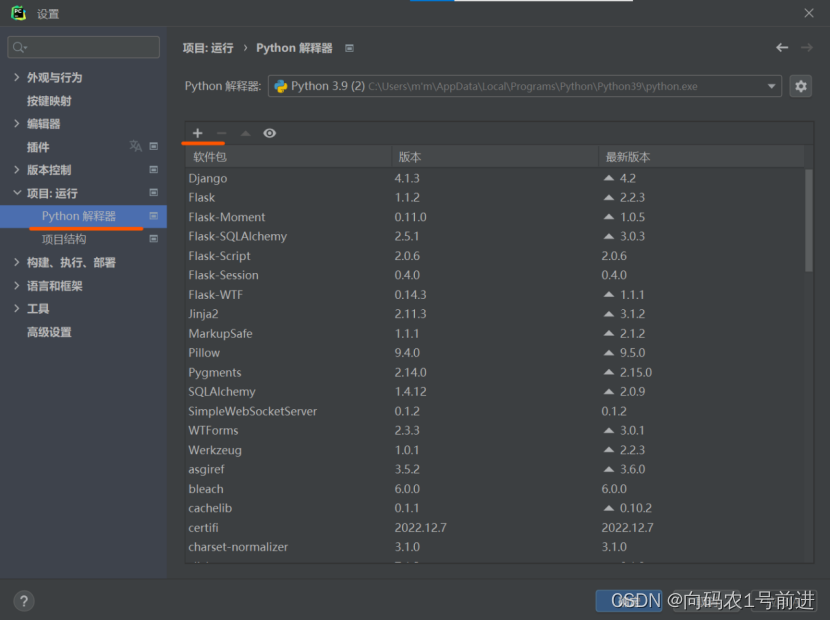Image resolution: width=831 pixels, height=620 pixels.
Task: Click project-level icon next to 项目: 运行
Action: pyautogui.click(x=154, y=192)
